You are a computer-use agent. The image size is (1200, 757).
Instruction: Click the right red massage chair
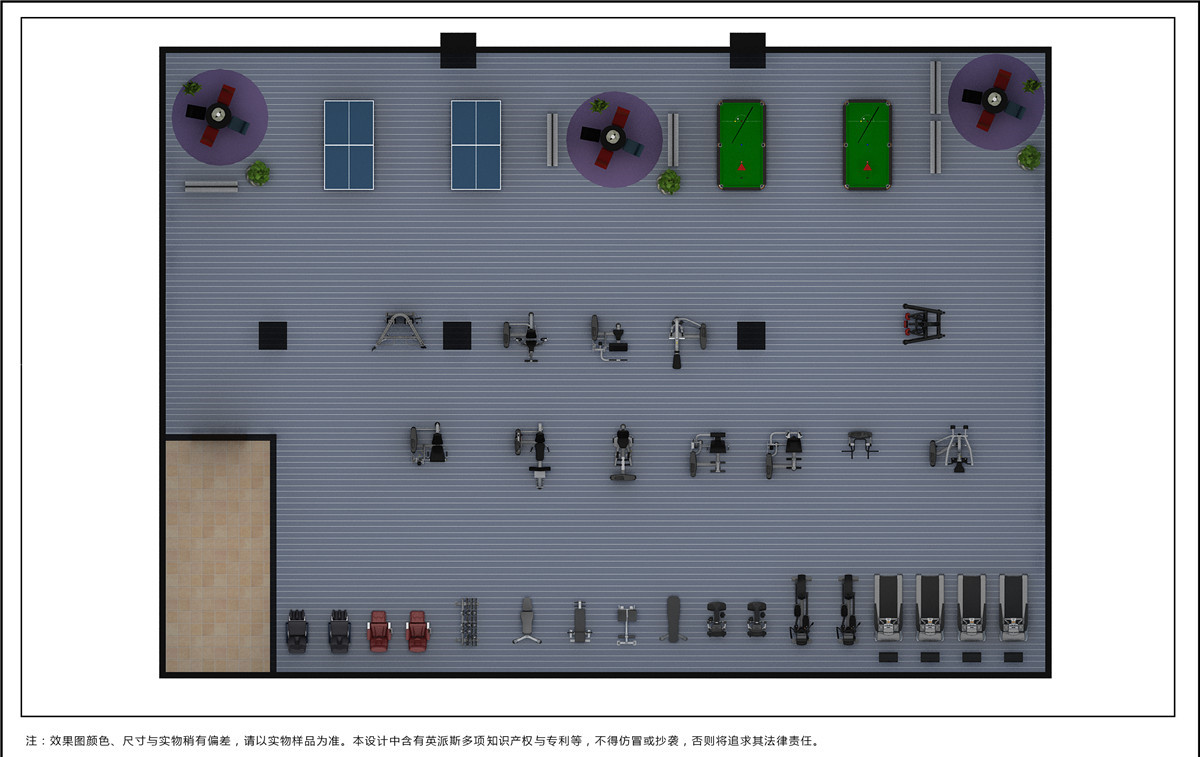[x=418, y=632]
